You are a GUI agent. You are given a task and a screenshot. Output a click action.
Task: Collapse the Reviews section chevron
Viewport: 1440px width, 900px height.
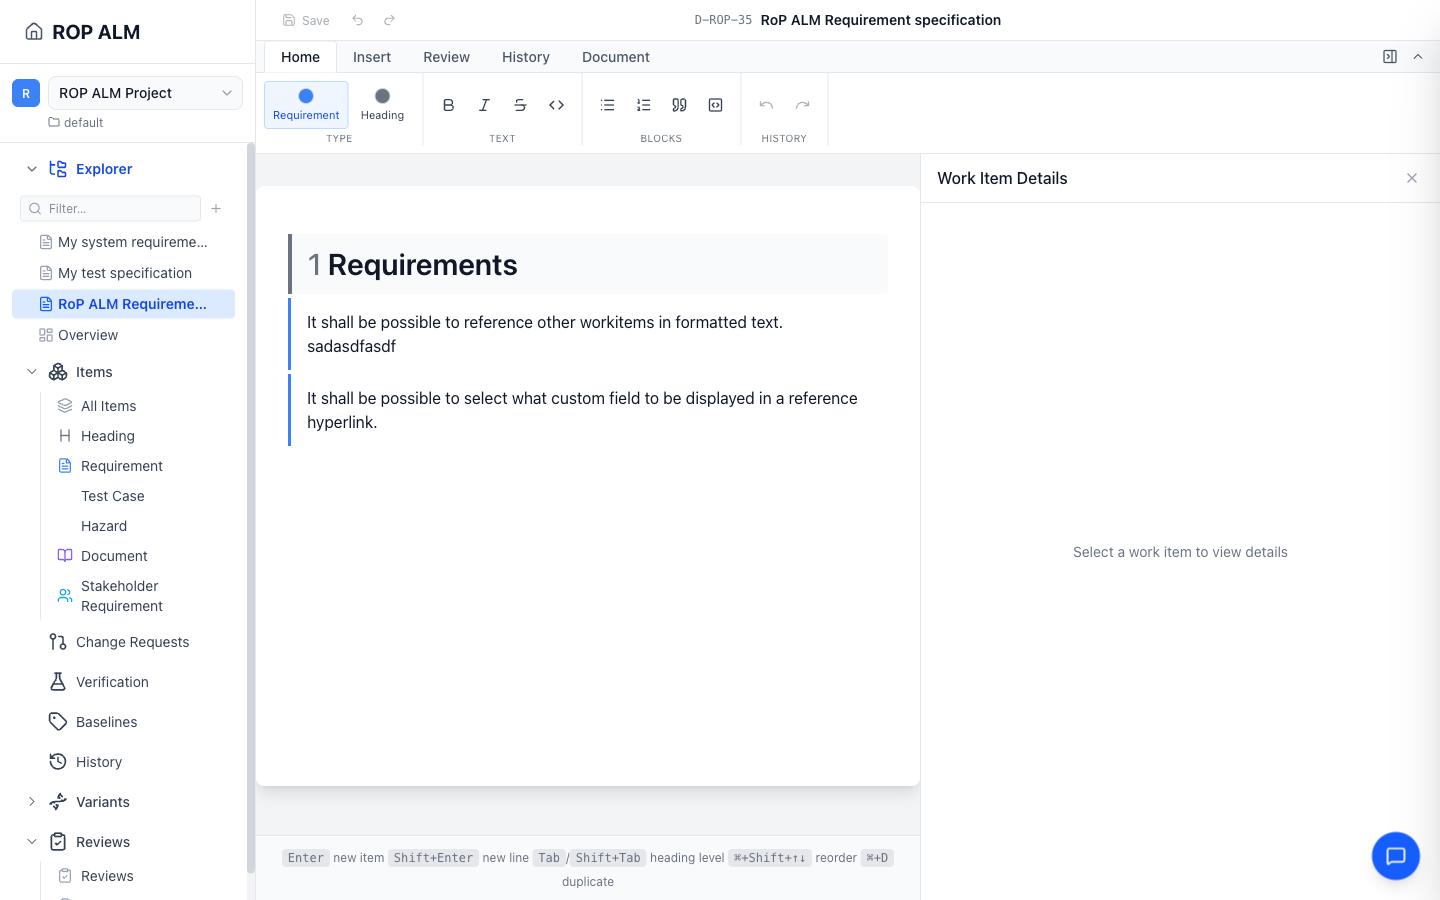(32, 842)
